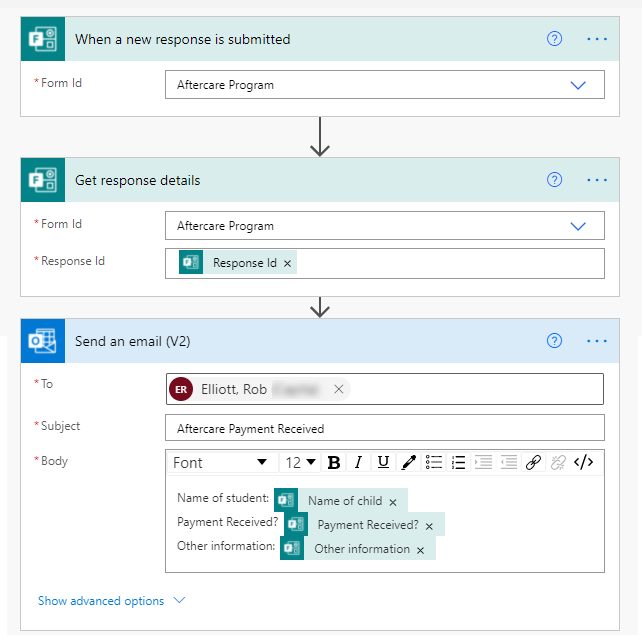Click the ER recipient avatar
642x635 pixels.
tap(181, 389)
